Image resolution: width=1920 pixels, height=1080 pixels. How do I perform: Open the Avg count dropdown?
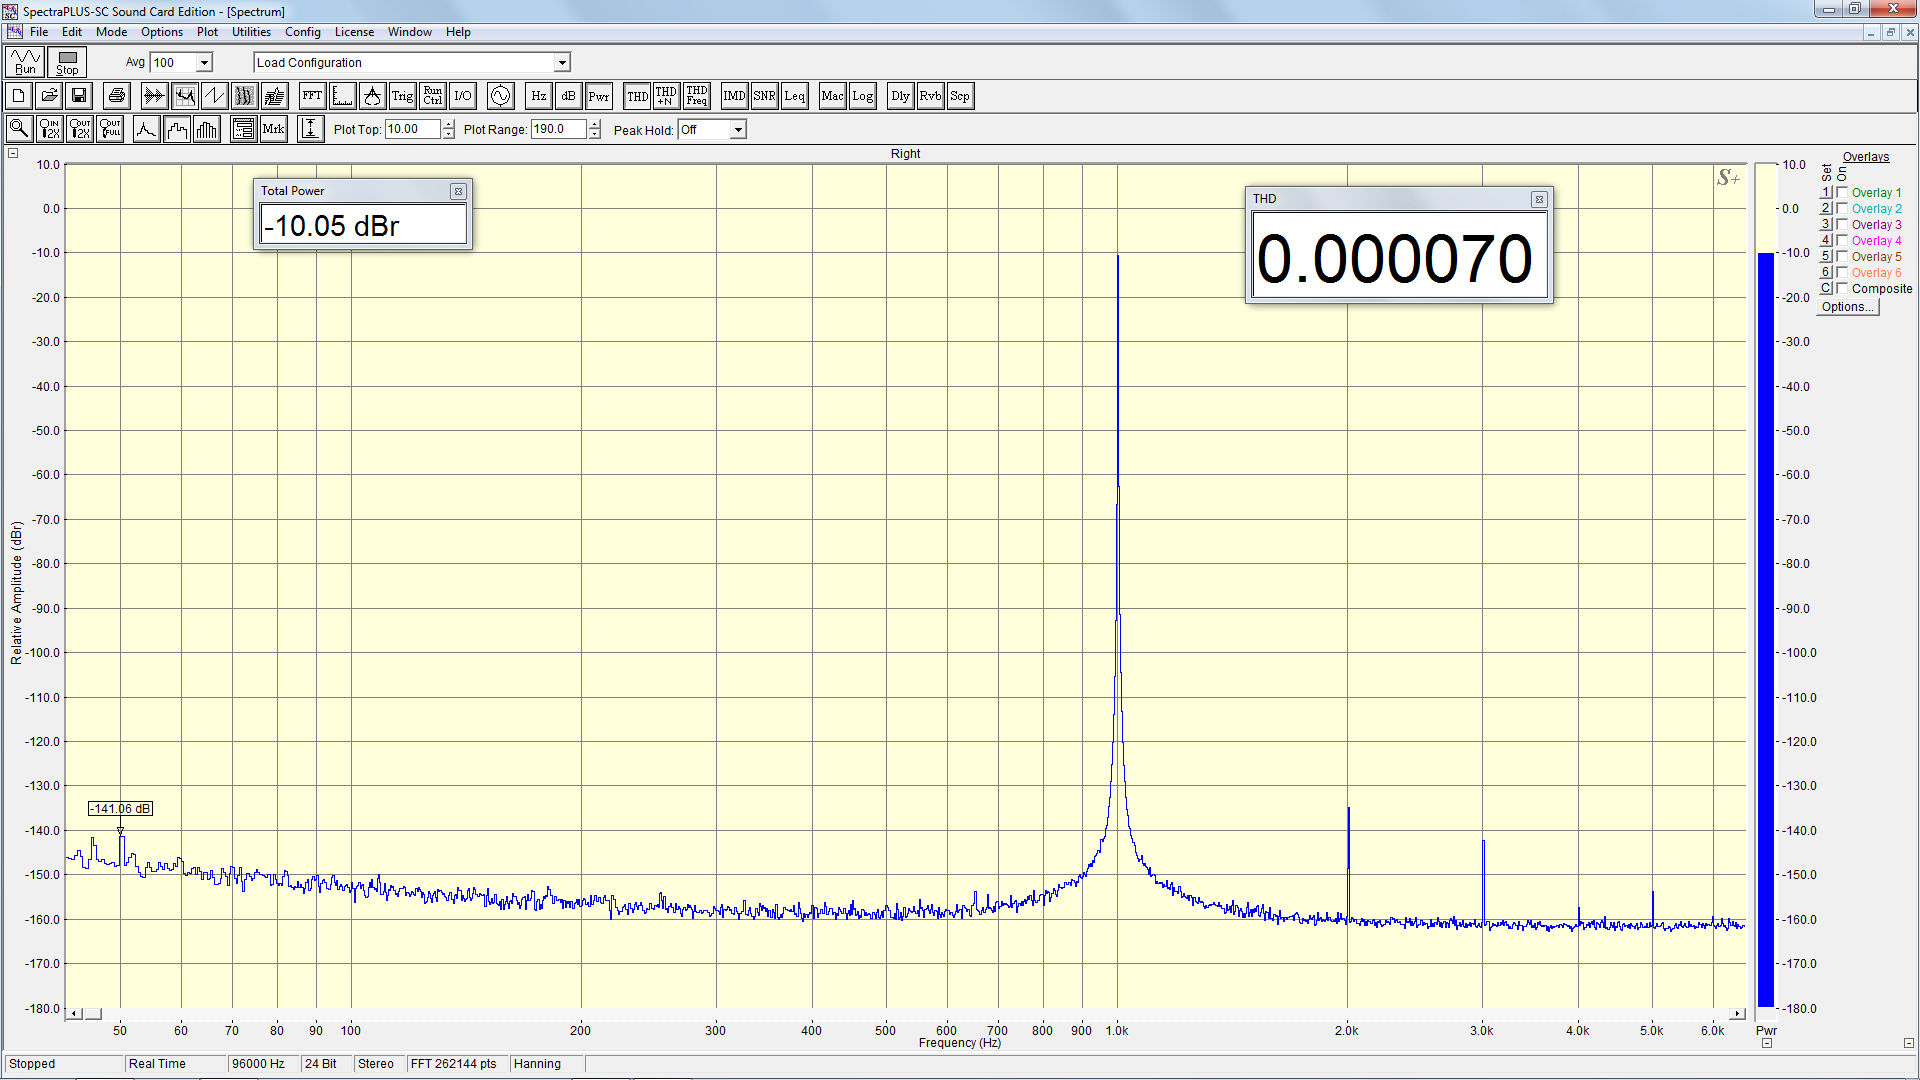pyautogui.click(x=204, y=62)
